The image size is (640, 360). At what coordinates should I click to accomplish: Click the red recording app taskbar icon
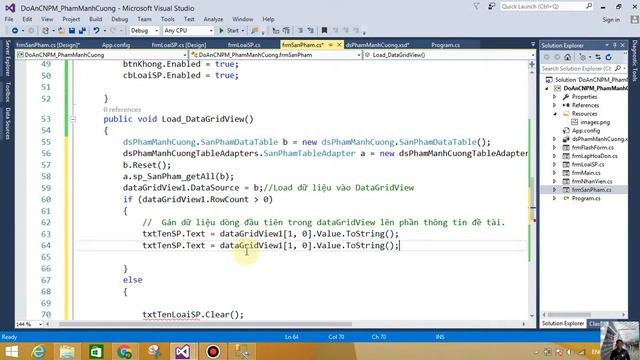click(213, 351)
